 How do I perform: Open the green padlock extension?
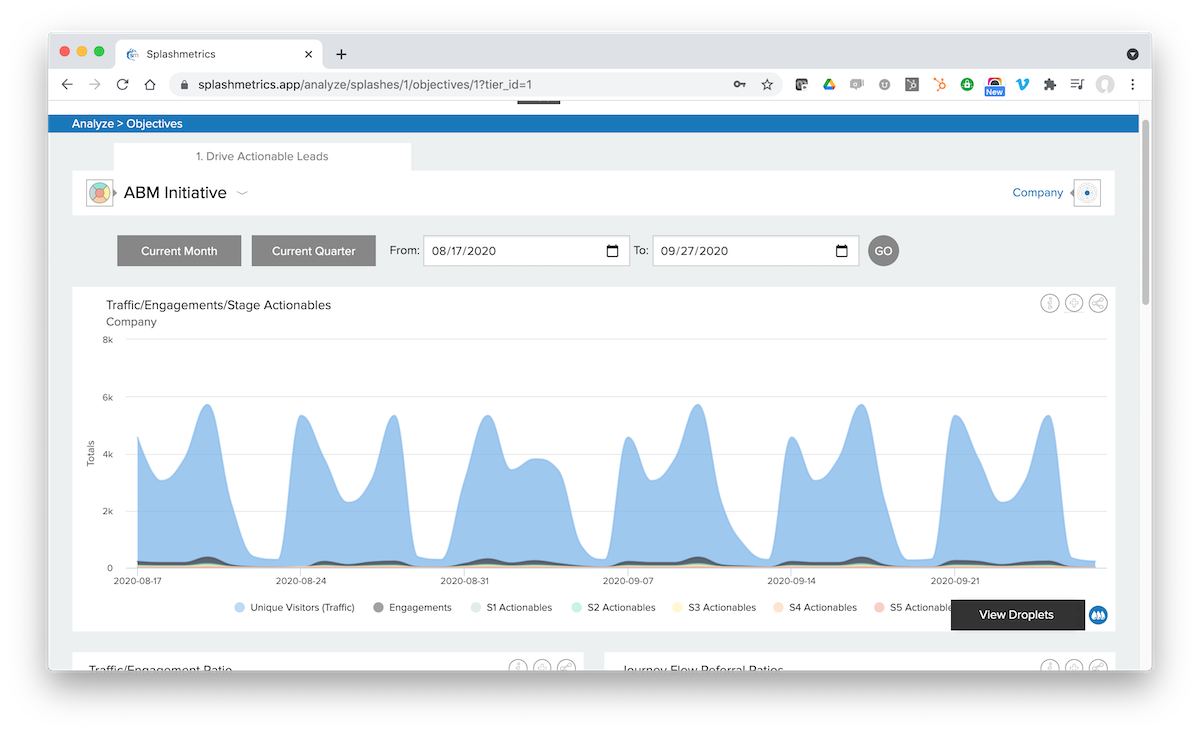click(x=967, y=85)
